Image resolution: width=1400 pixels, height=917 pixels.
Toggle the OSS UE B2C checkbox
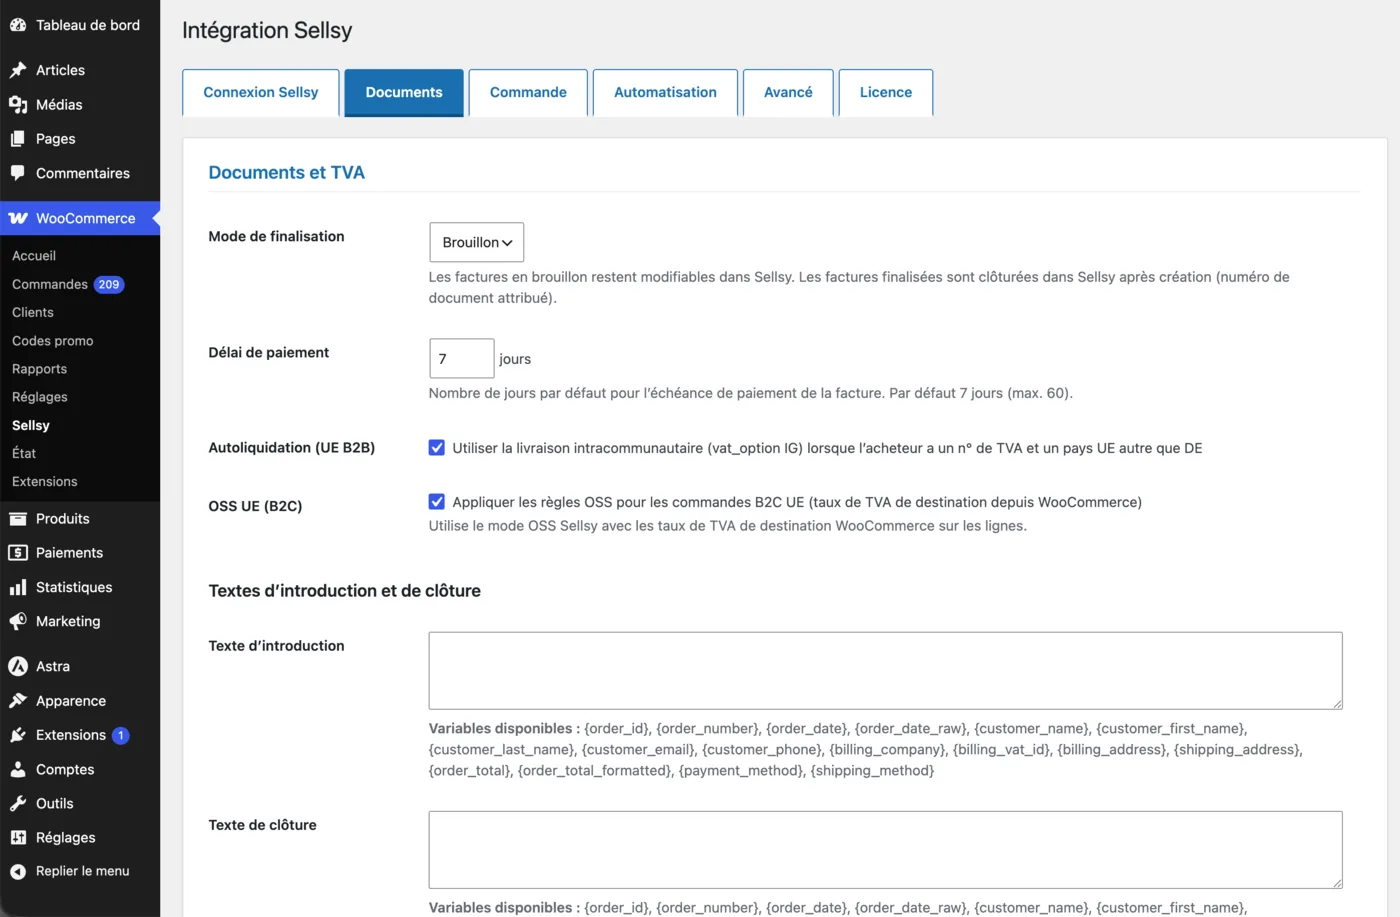pos(437,501)
